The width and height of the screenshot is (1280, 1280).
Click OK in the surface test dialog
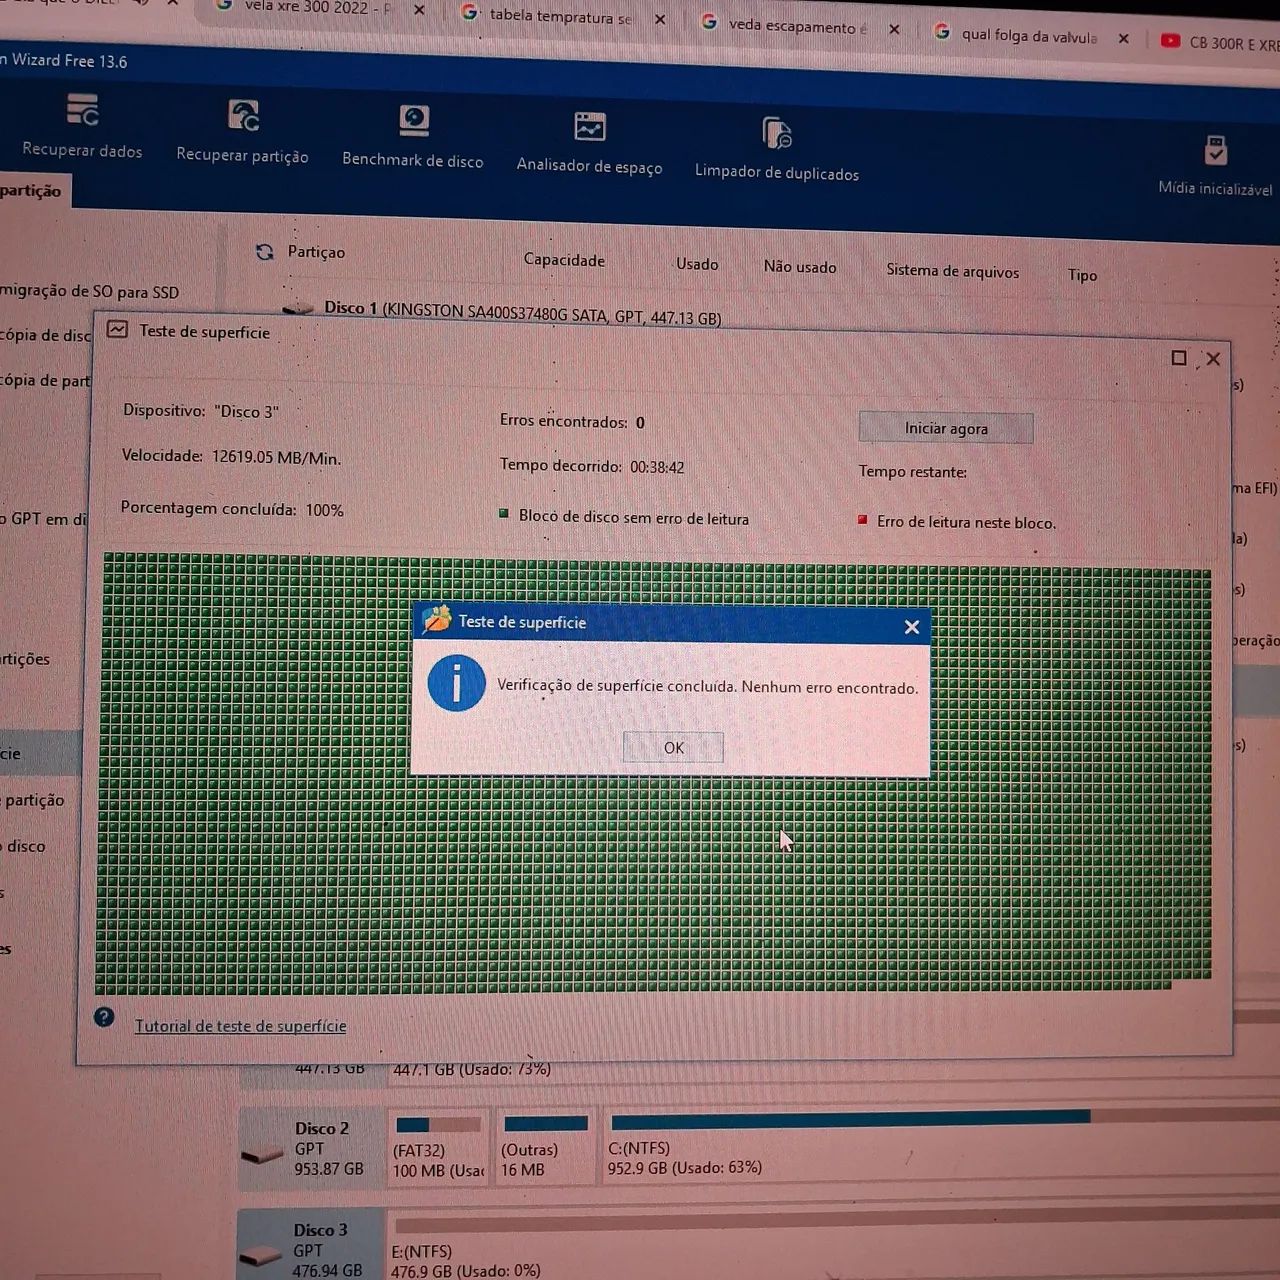[673, 747]
